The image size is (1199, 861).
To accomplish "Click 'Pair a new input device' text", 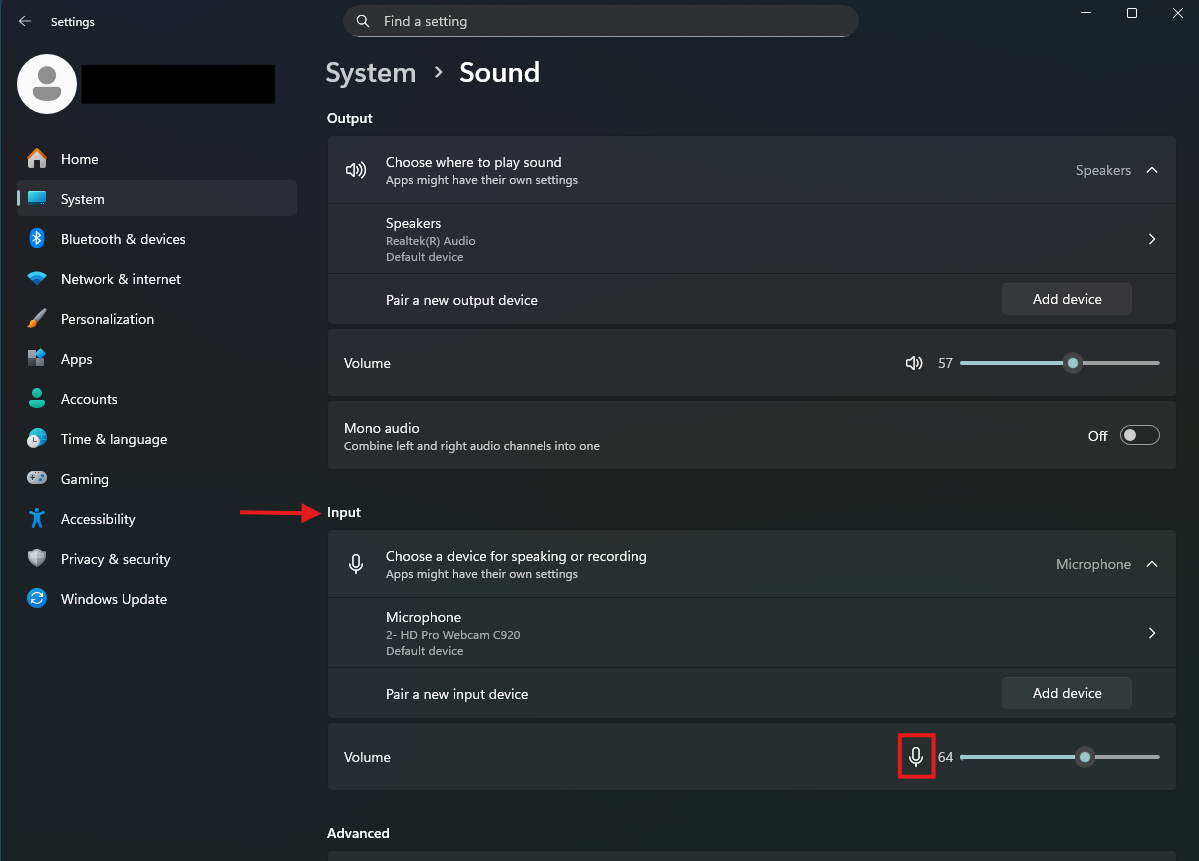I will [457, 694].
